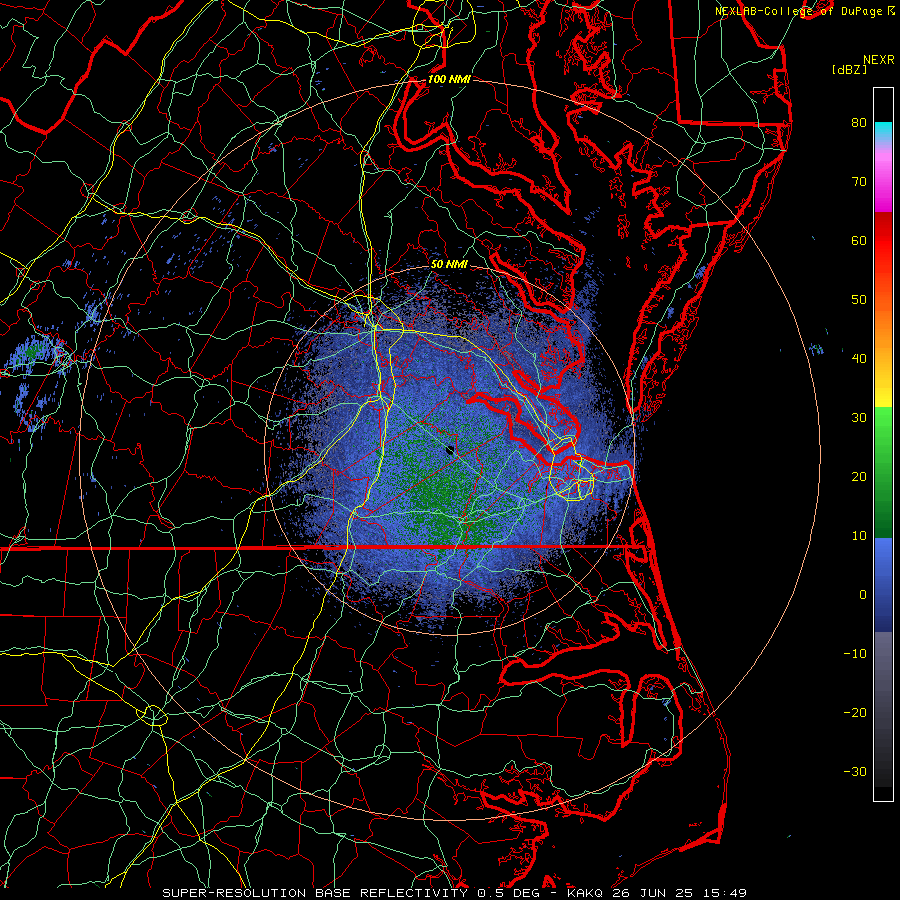The height and width of the screenshot is (900, 900).
Task: Click the green segment of the color bar
Action: coord(883,472)
